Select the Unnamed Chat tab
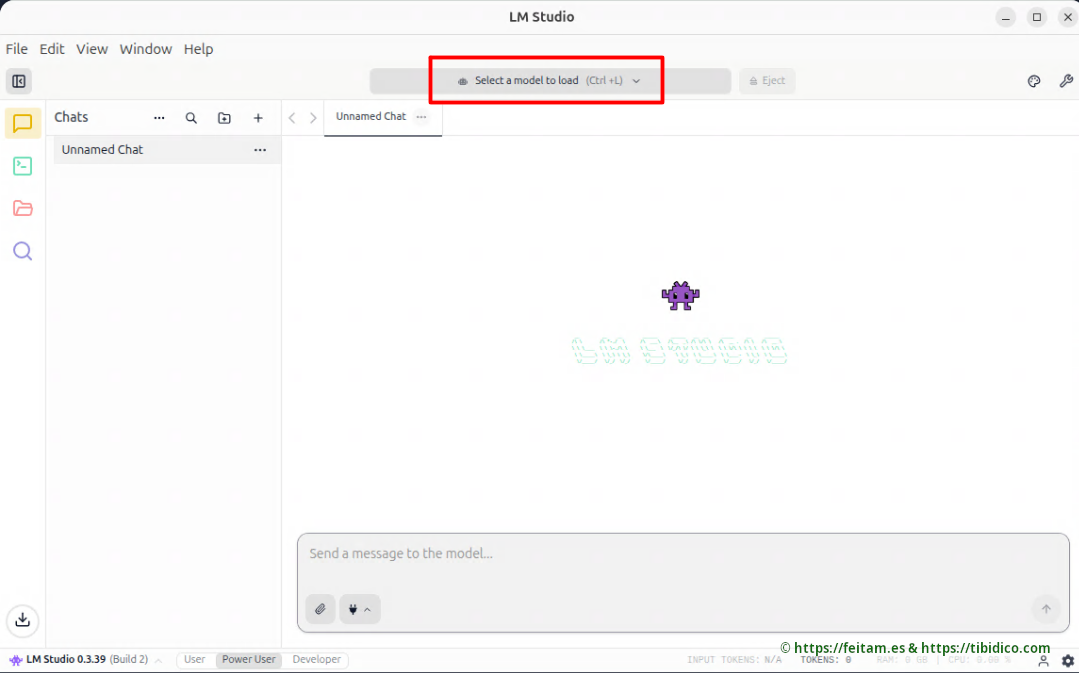This screenshot has height=673, width=1079. pyautogui.click(x=371, y=117)
